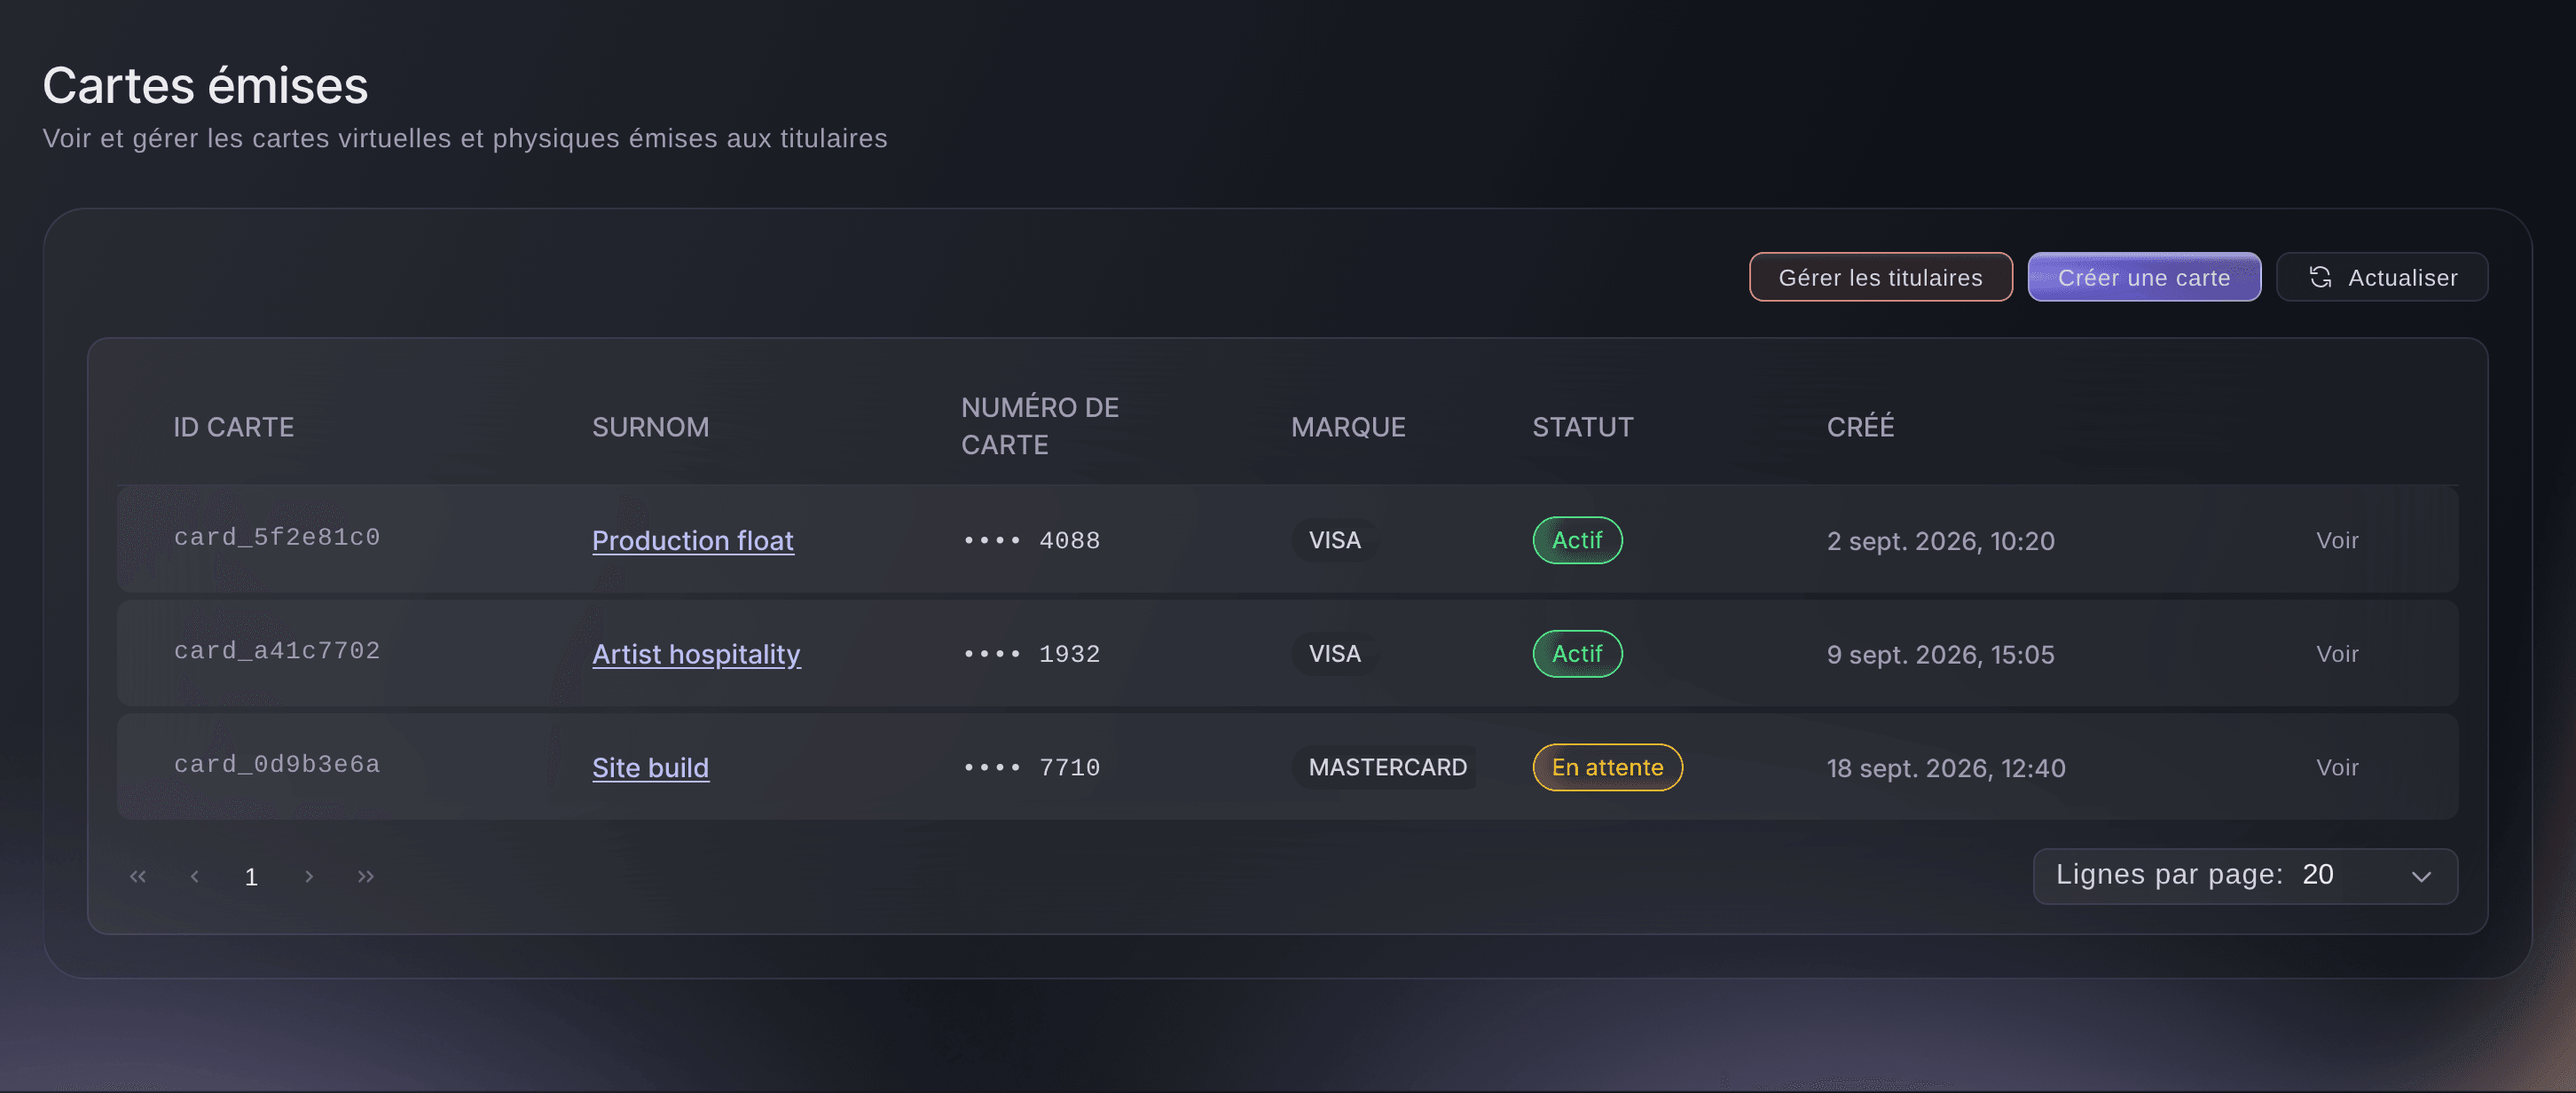Image resolution: width=2576 pixels, height=1093 pixels.
Task: Open the Artist hospitality link
Action: [x=696, y=654]
